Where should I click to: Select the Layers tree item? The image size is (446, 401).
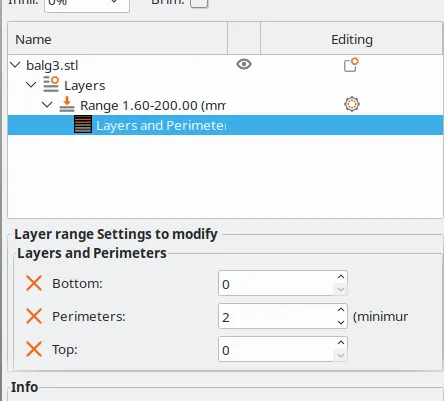click(225, 85)
